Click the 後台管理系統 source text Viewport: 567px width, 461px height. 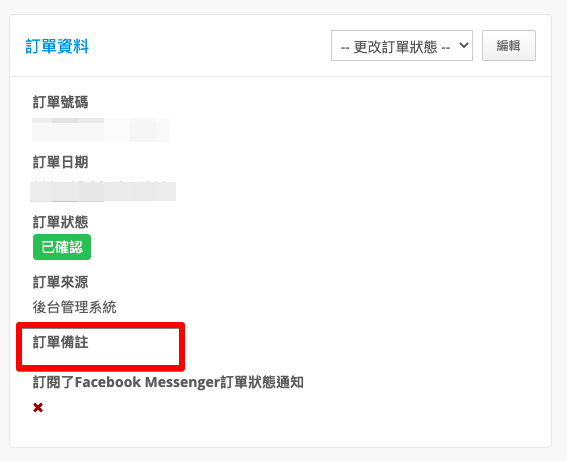coord(74,307)
